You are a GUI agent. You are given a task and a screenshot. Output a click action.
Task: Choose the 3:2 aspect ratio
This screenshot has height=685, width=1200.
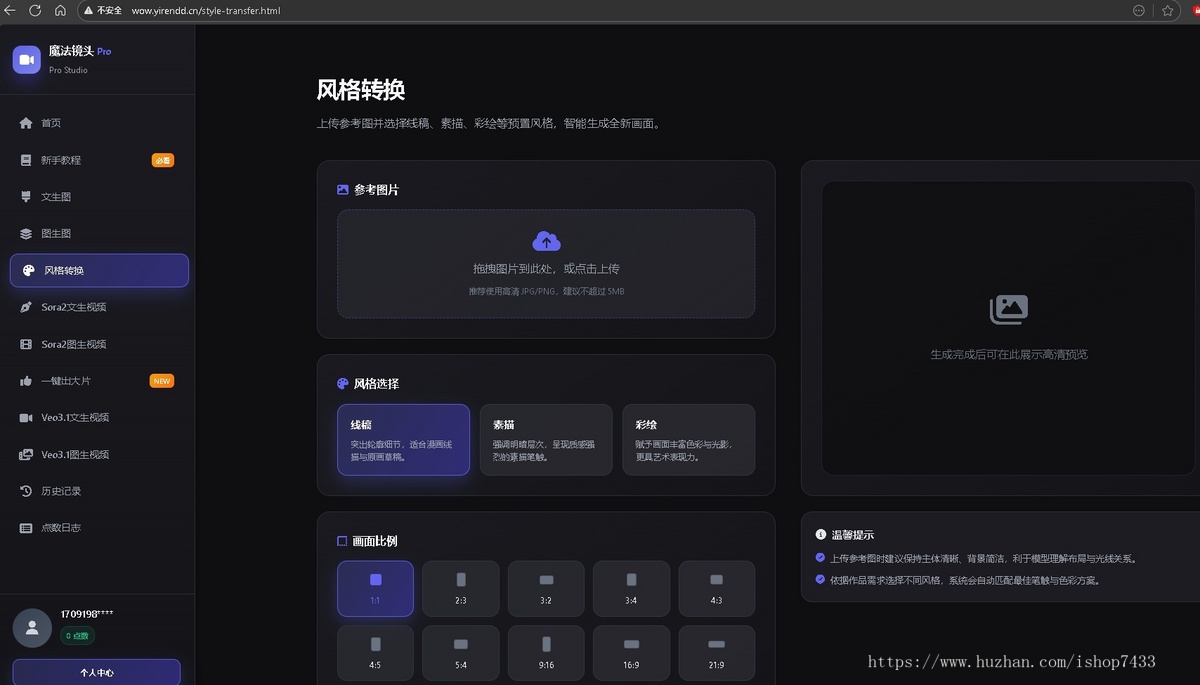pos(546,588)
